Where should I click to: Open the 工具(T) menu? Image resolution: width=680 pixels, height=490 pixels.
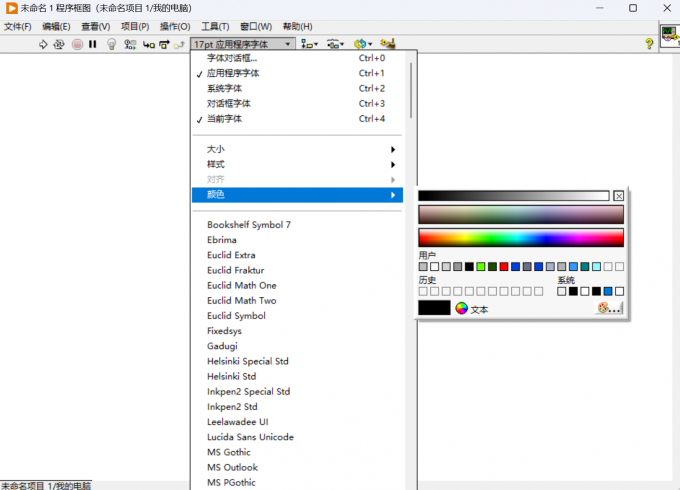pyautogui.click(x=215, y=27)
